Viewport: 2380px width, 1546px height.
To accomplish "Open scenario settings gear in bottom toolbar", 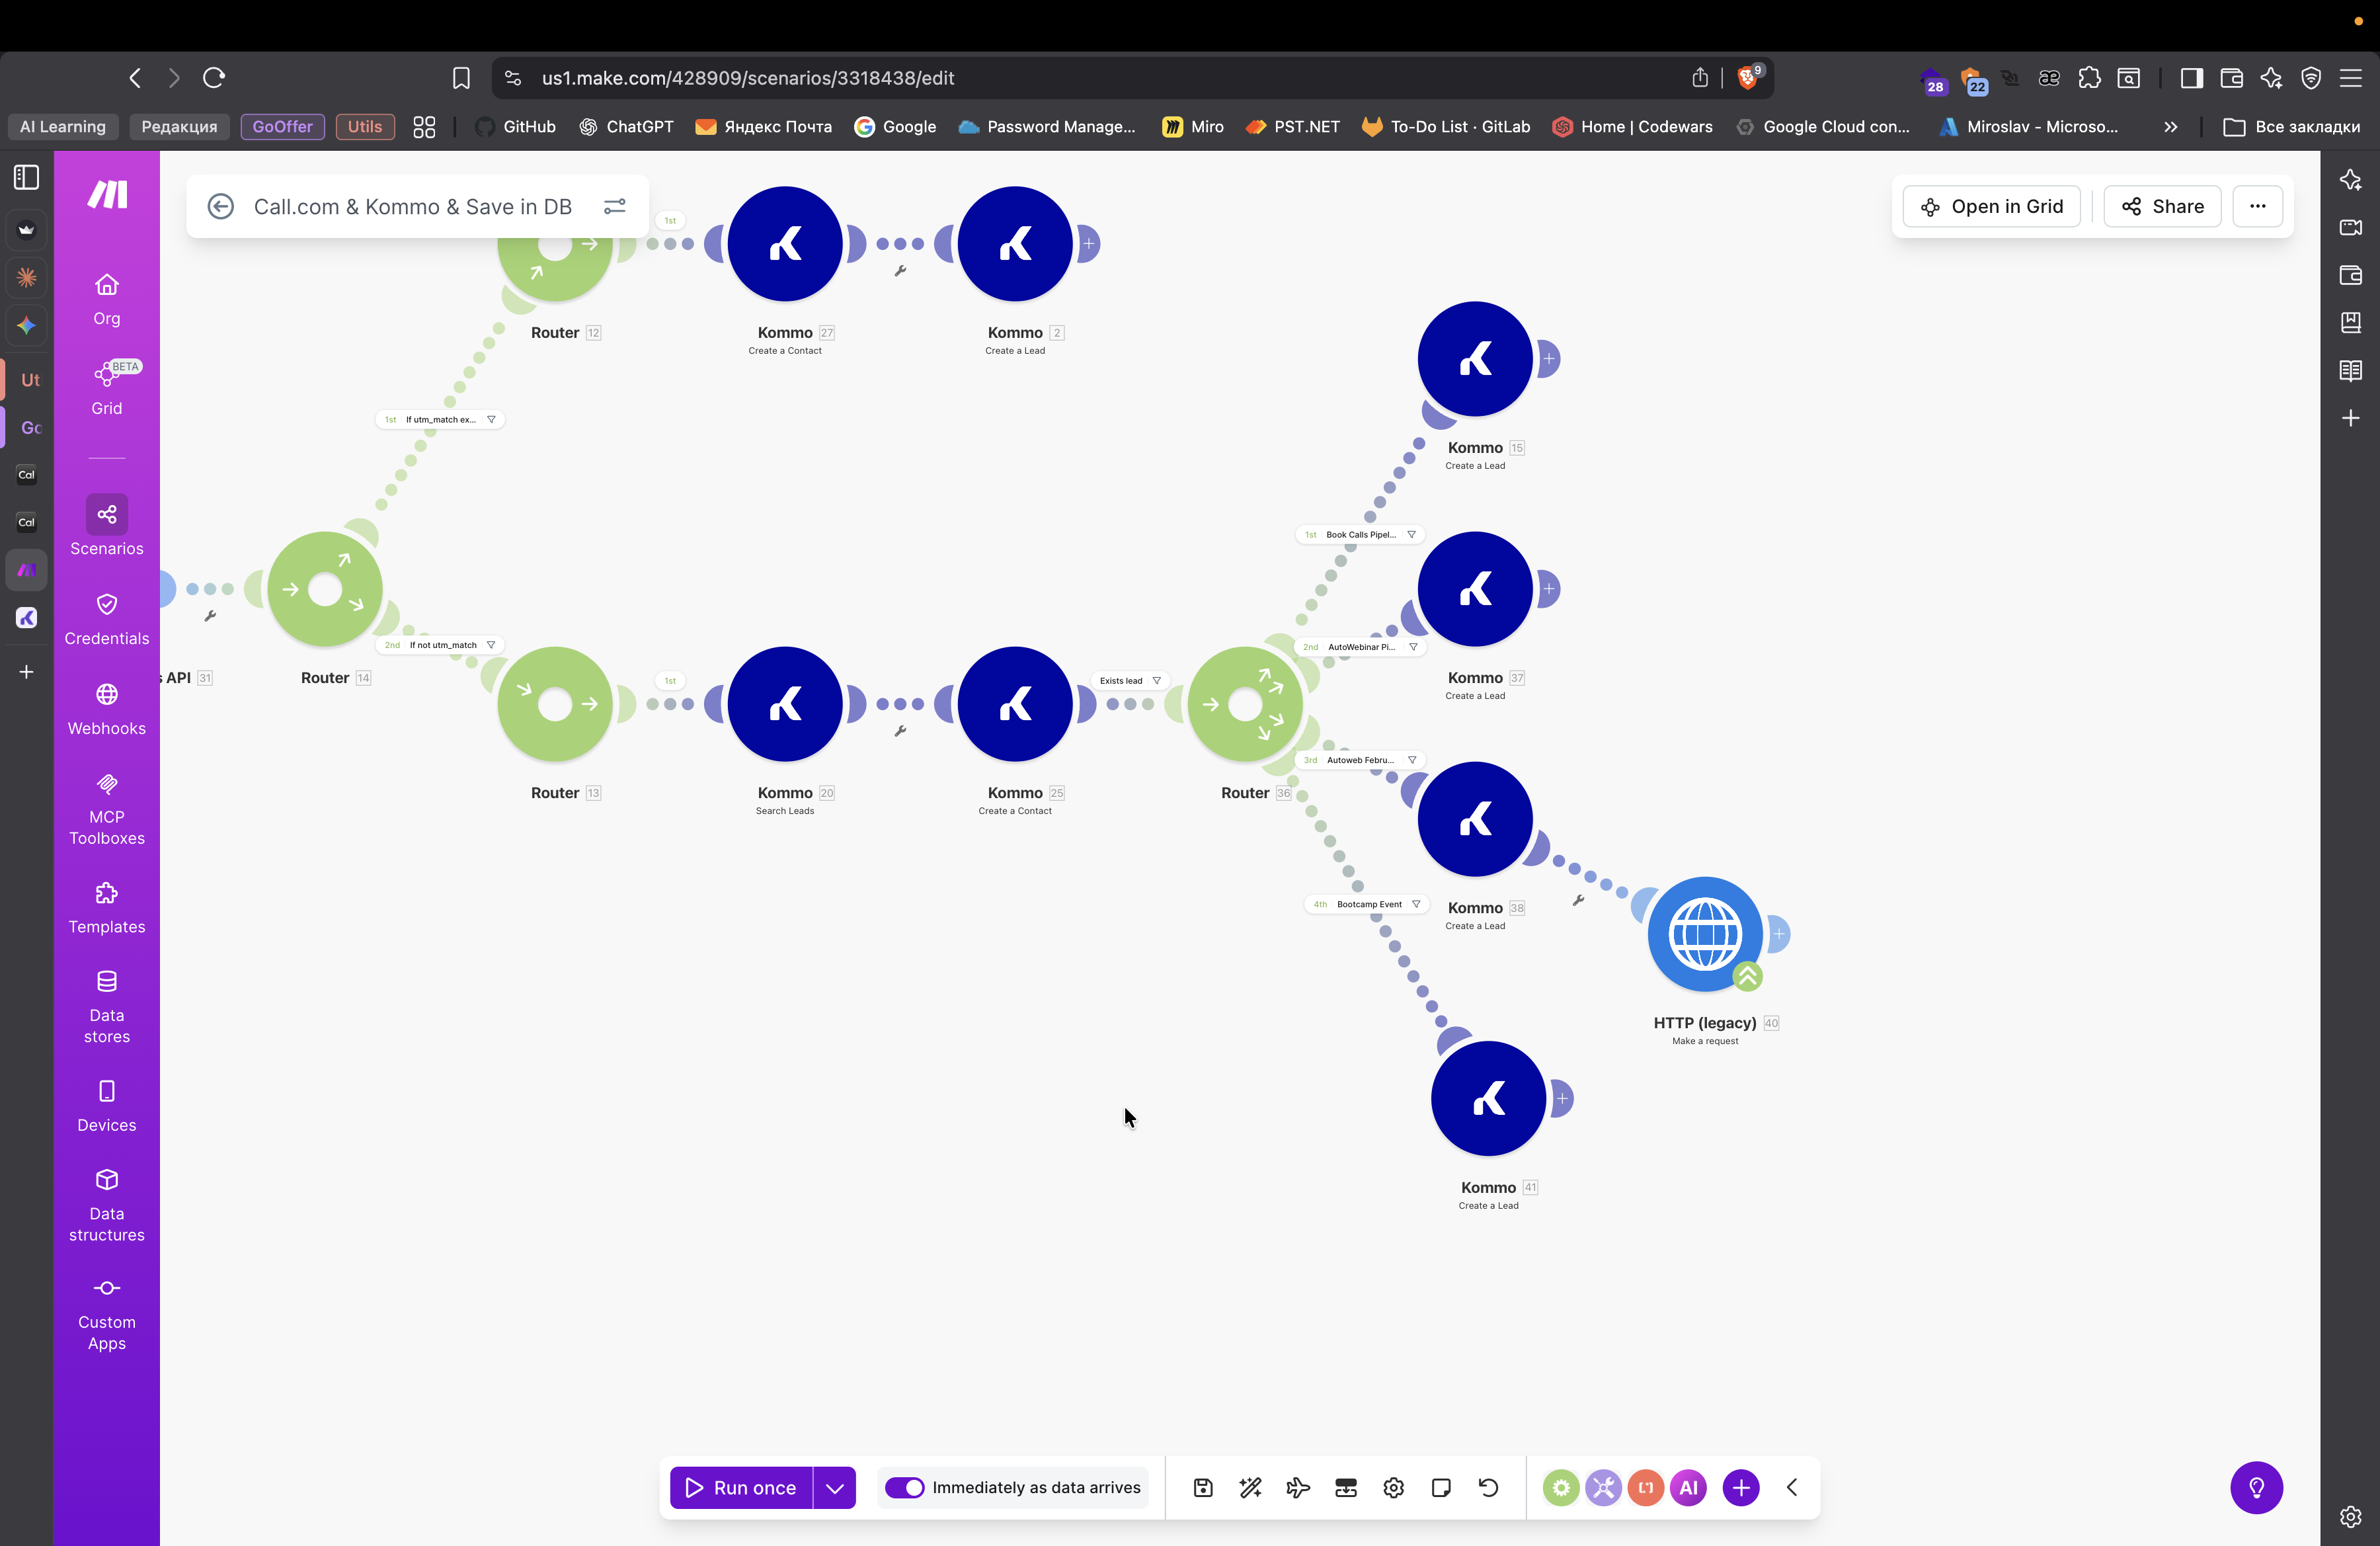I will [1393, 1488].
